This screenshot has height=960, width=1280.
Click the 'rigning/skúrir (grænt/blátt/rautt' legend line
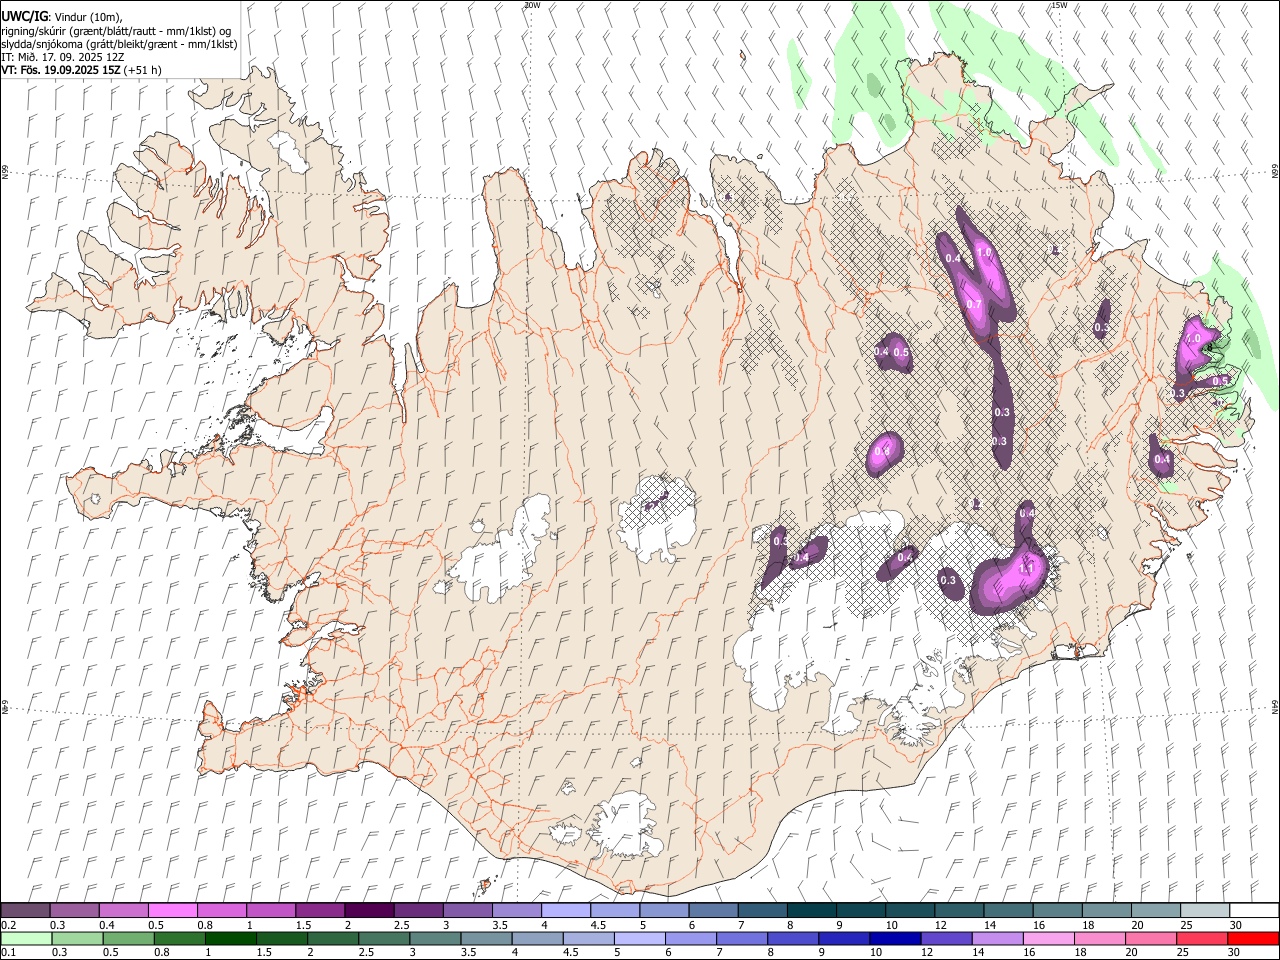[115, 31]
